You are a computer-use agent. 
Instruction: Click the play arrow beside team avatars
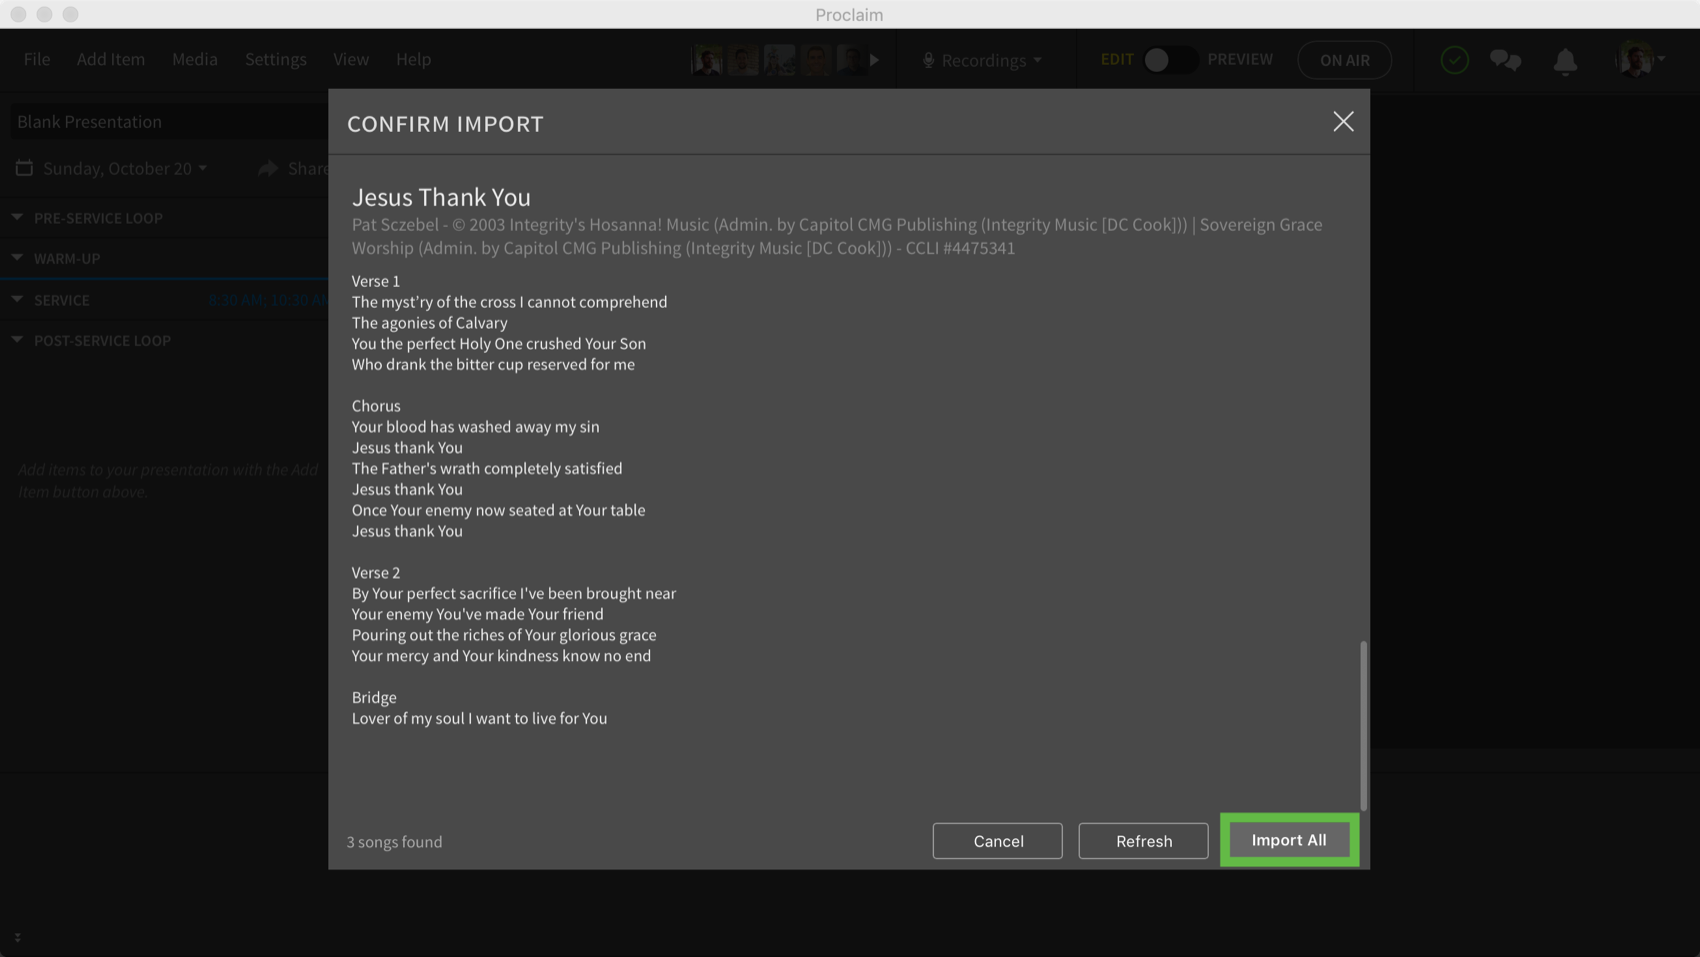[875, 60]
